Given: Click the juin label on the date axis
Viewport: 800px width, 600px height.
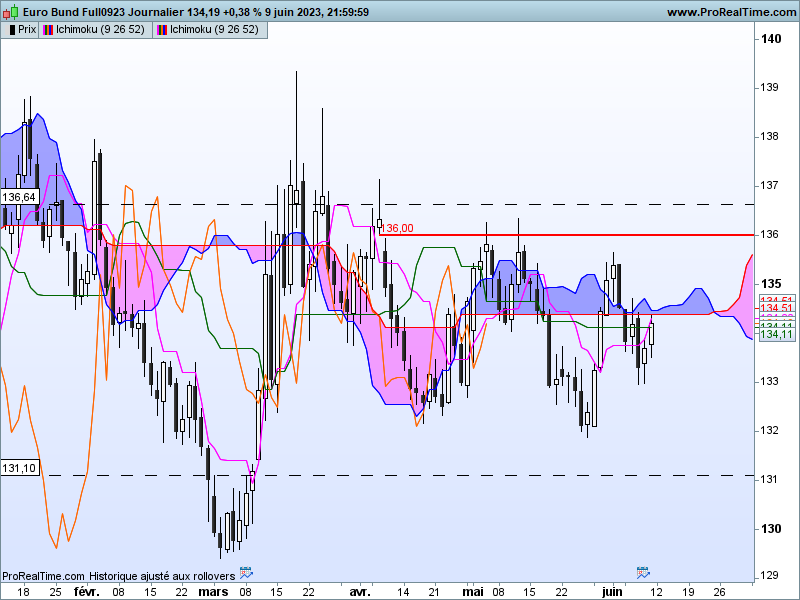Looking at the screenshot, I should pyautogui.click(x=612, y=591).
